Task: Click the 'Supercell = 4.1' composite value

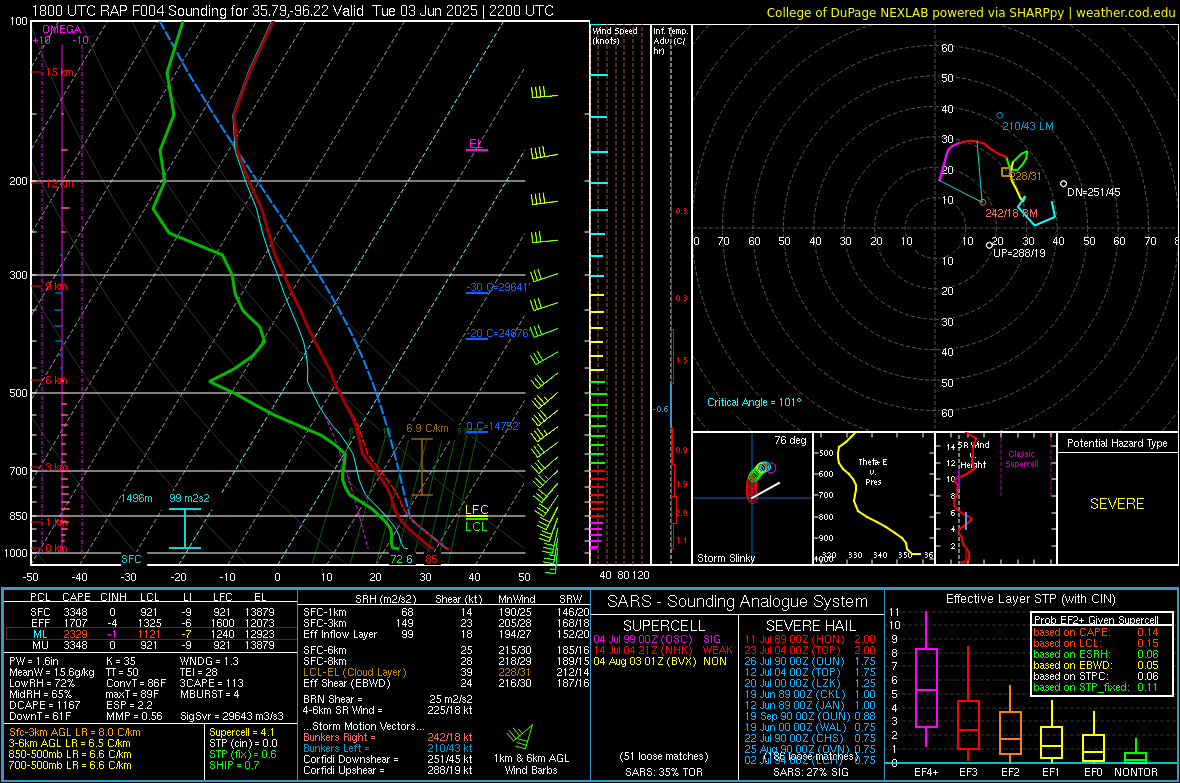Action: 242,732
